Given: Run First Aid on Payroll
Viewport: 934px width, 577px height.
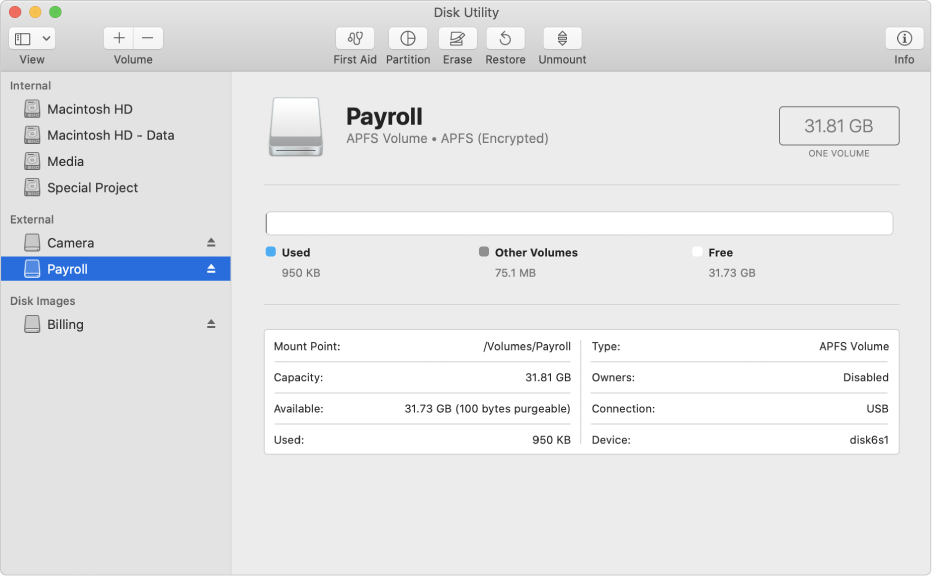Looking at the screenshot, I should coord(355,39).
